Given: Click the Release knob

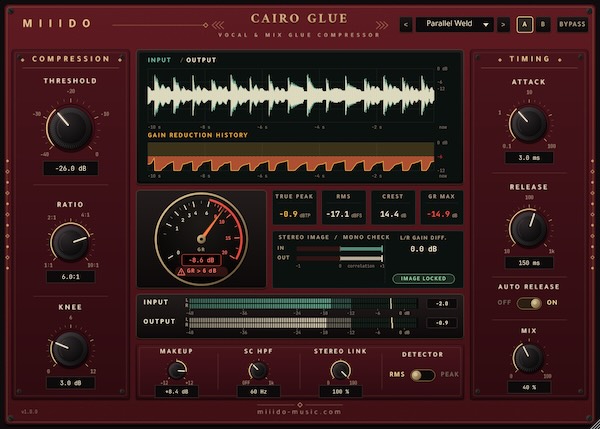Looking at the screenshot, I should pyautogui.click(x=528, y=228).
